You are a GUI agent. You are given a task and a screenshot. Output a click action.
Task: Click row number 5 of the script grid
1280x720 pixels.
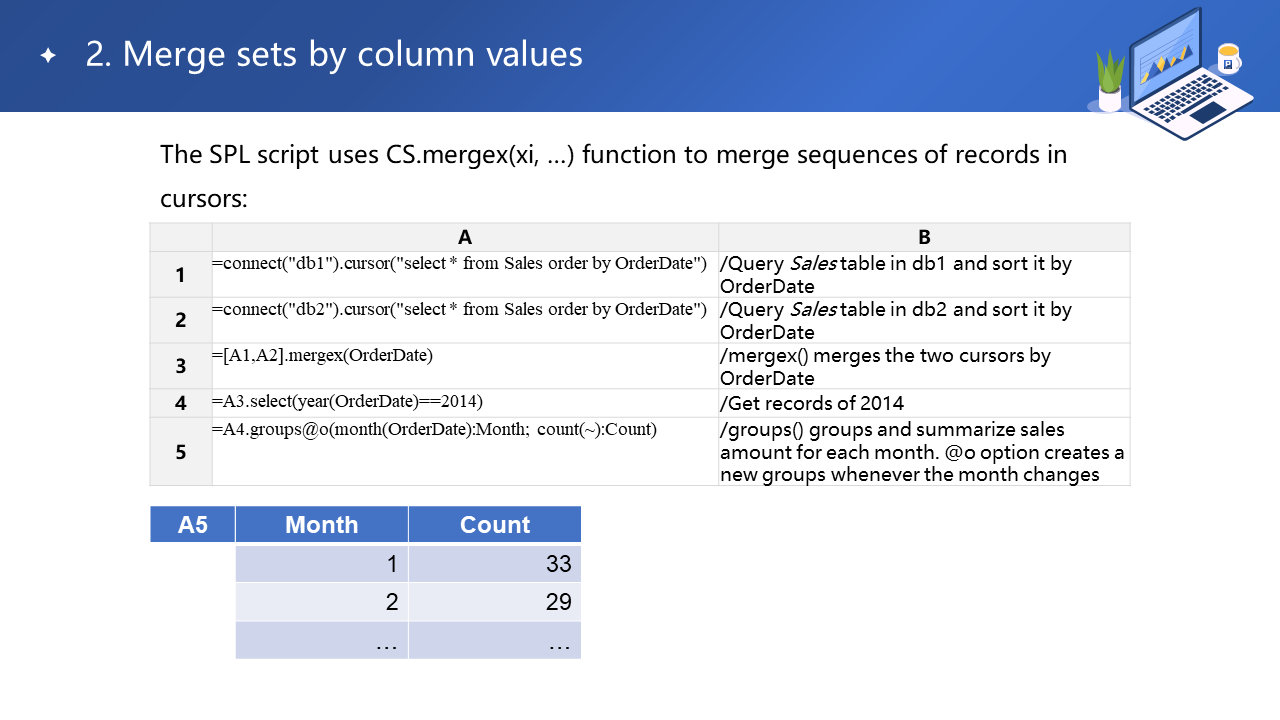(181, 452)
